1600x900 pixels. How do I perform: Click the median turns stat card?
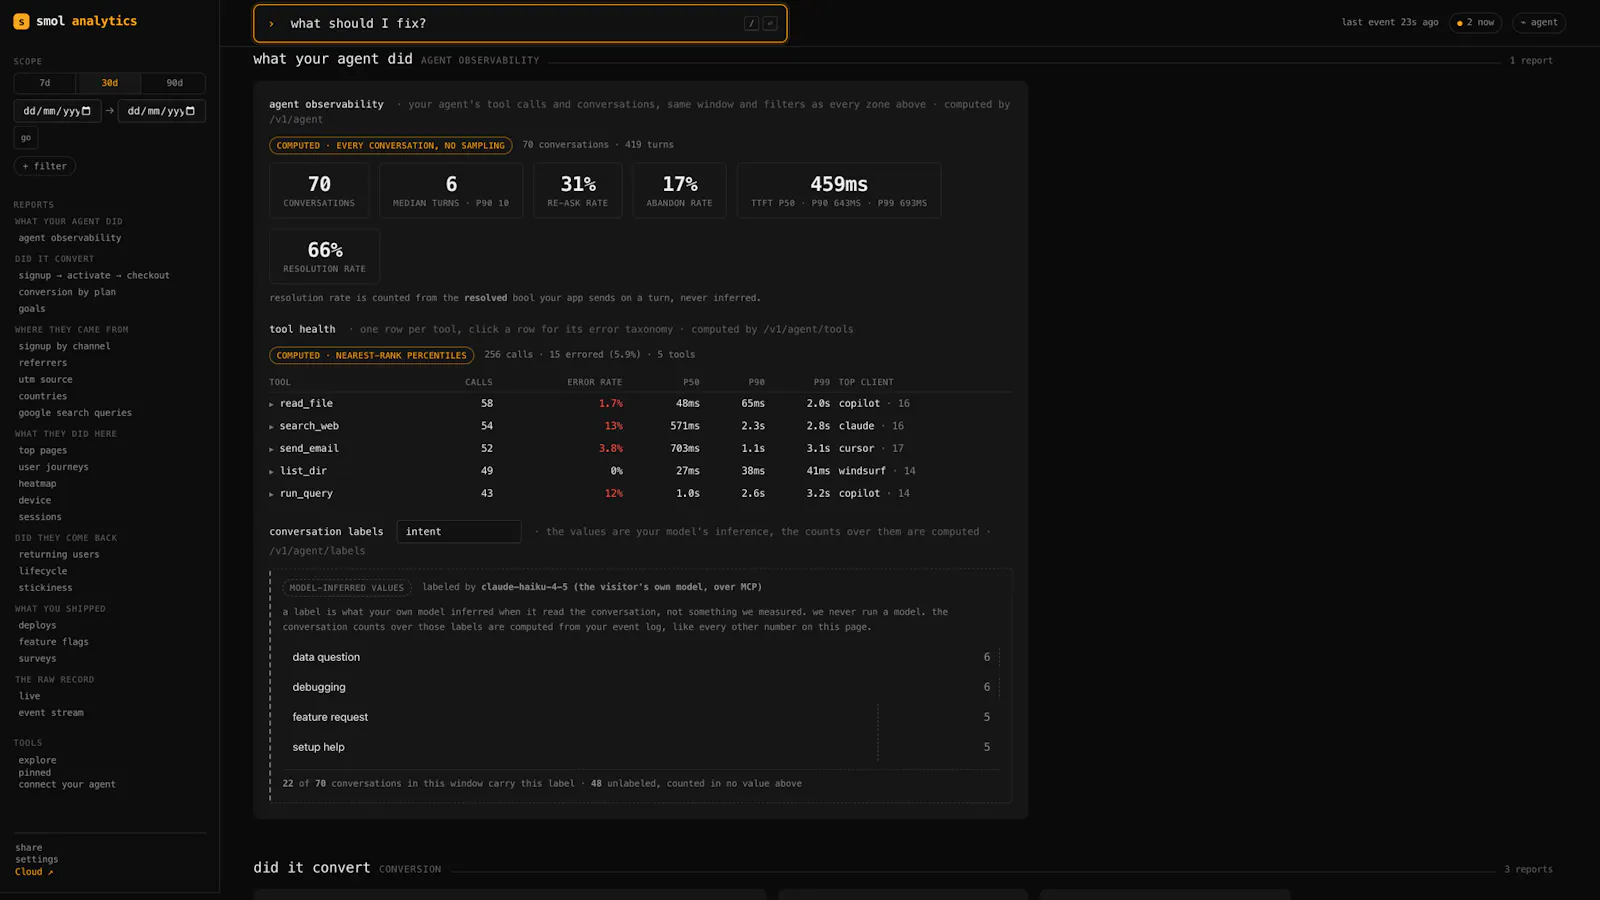coord(451,190)
